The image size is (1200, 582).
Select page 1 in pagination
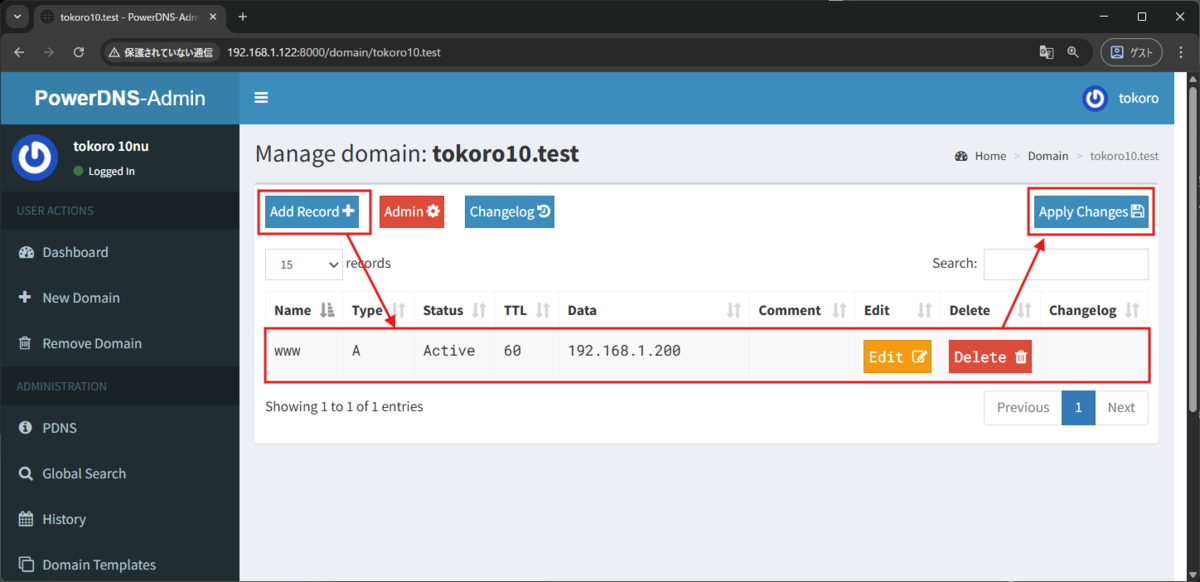1078,407
